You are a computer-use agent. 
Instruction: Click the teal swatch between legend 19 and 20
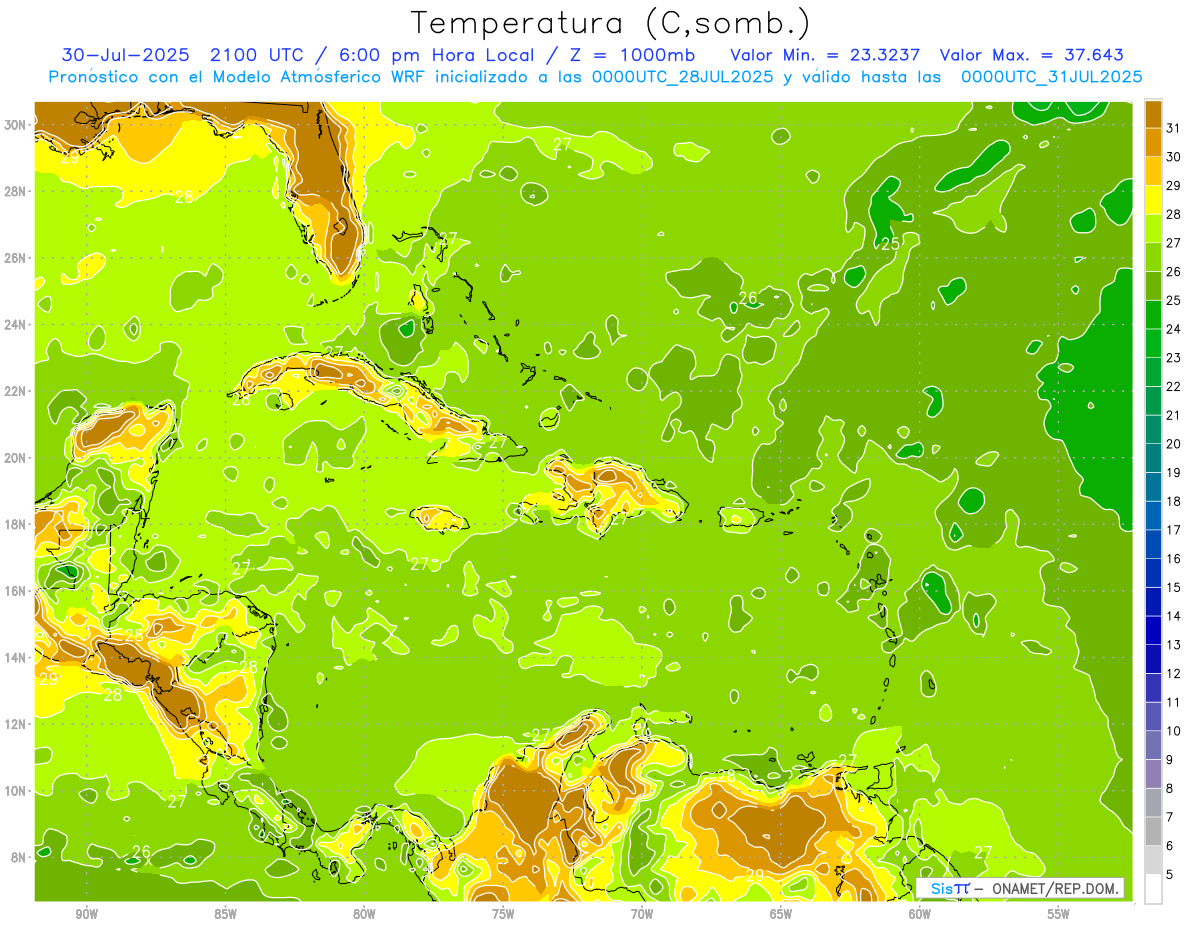(x=1153, y=458)
